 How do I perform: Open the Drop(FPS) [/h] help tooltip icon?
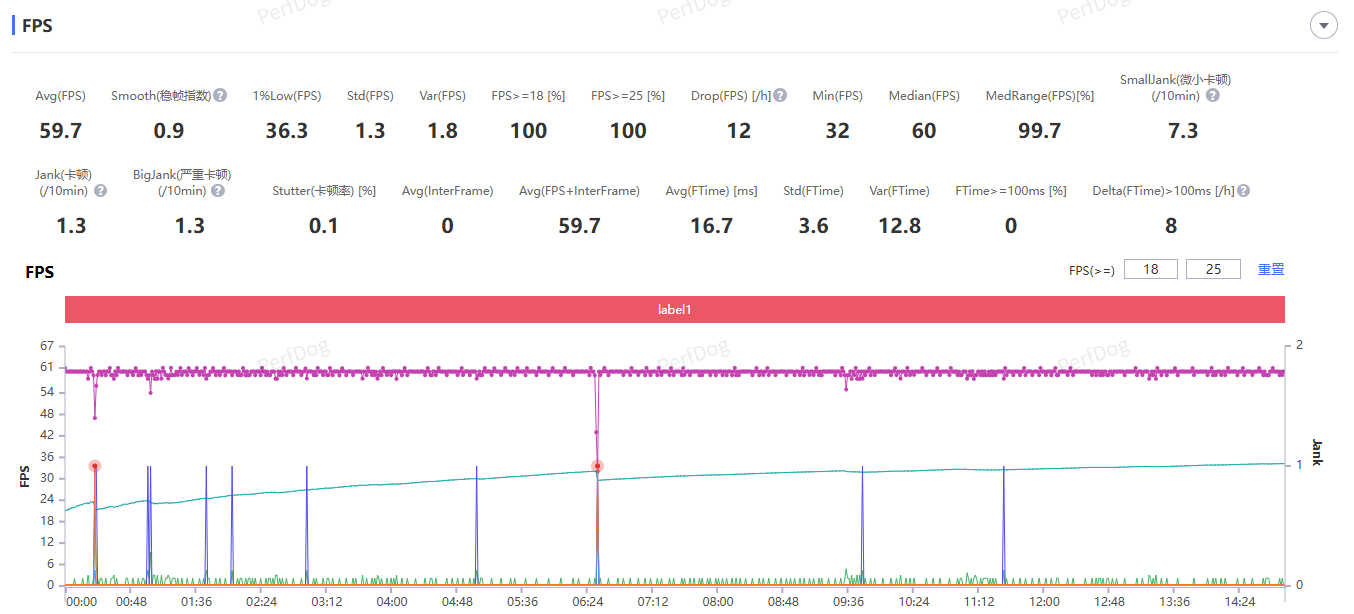click(780, 96)
